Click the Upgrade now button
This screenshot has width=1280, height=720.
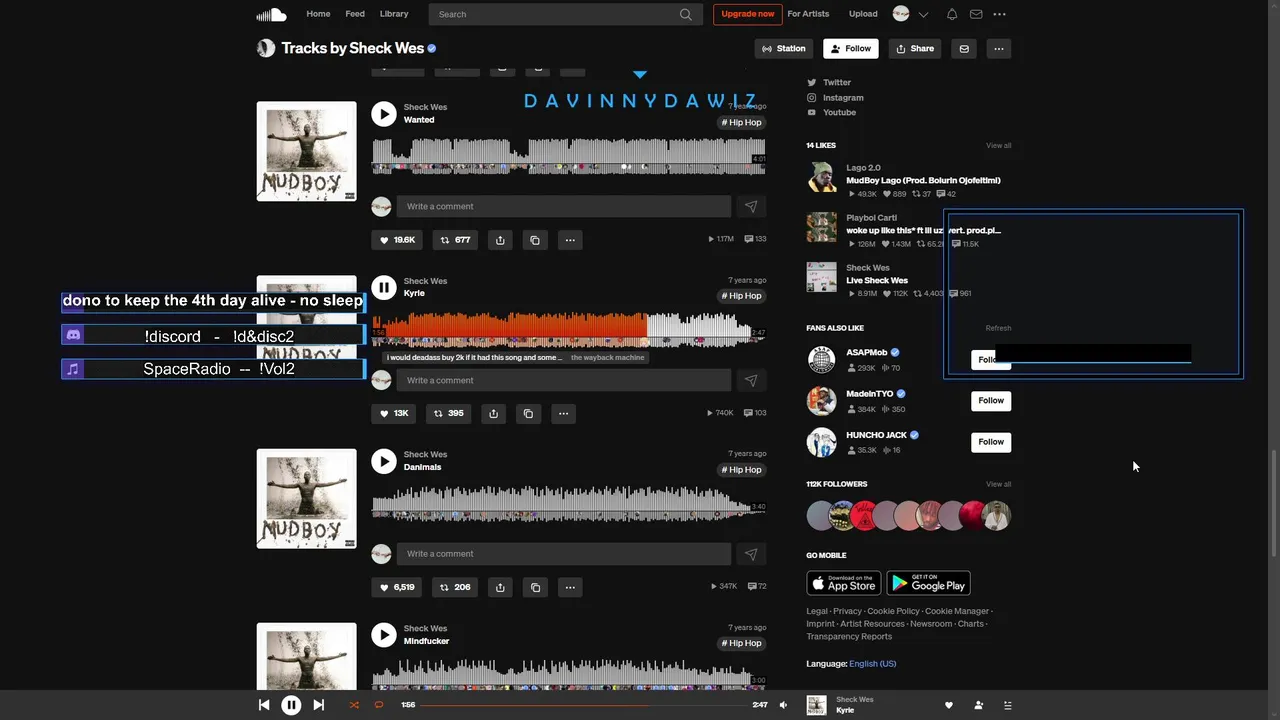click(748, 14)
